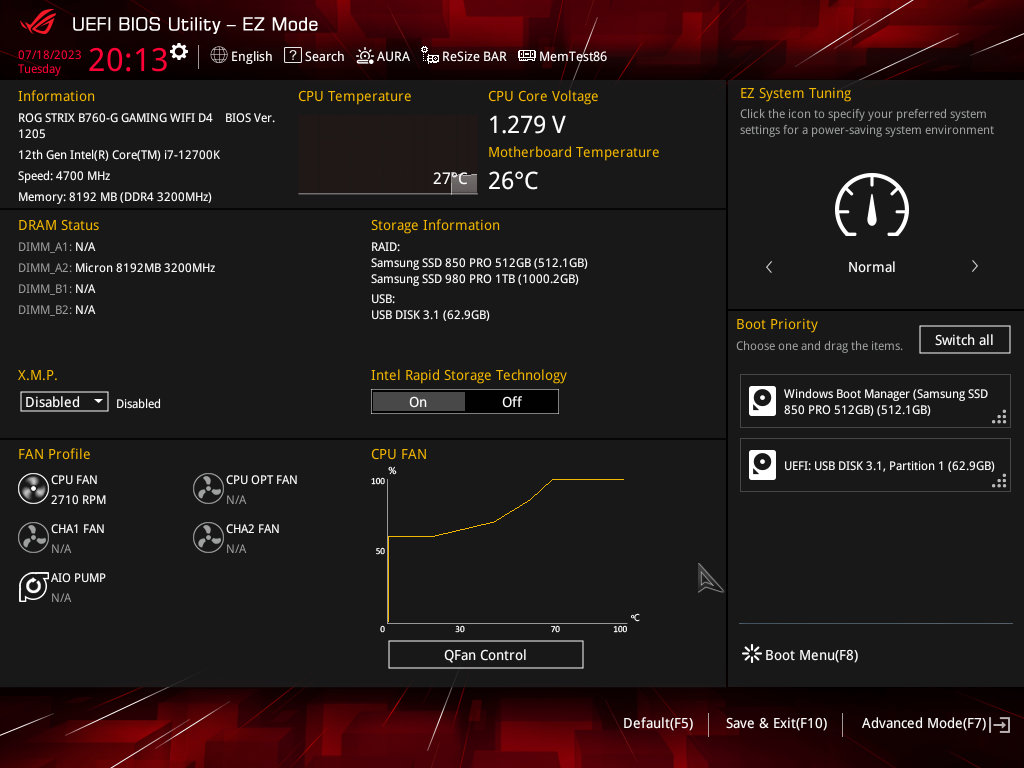Screen dimensions: 1024x768
Task: Click Samsung SSD 850 PRO 512GB storage entry
Action: (x=479, y=263)
